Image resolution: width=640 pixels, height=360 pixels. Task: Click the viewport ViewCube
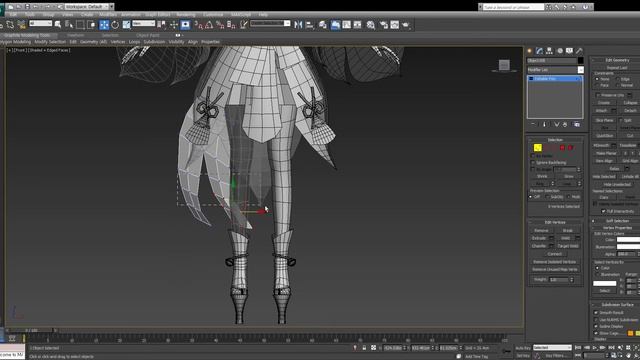(x=504, y=65)
